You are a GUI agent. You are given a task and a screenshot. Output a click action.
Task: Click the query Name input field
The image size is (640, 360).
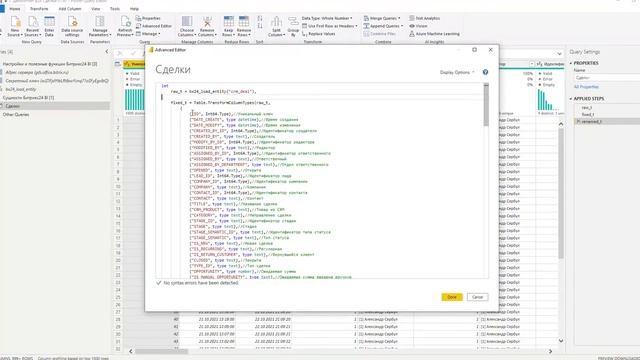tap(607, 78)
